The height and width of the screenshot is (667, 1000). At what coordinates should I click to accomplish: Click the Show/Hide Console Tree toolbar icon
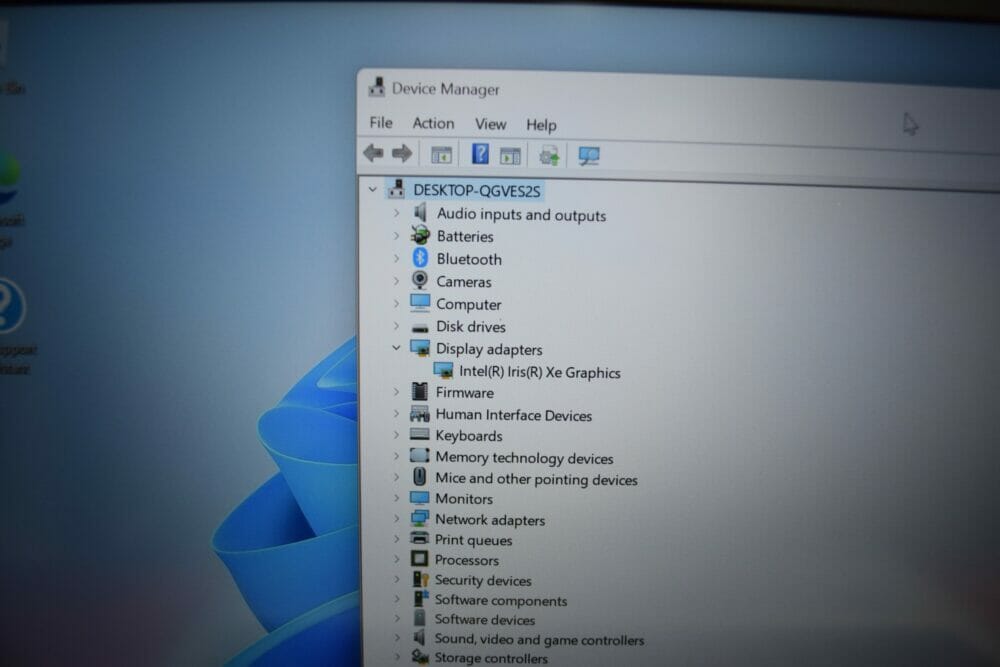point(441,154)
